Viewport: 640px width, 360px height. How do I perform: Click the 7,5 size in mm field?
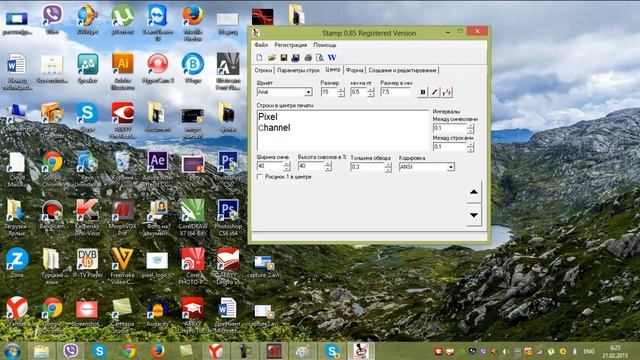(395, 92)
